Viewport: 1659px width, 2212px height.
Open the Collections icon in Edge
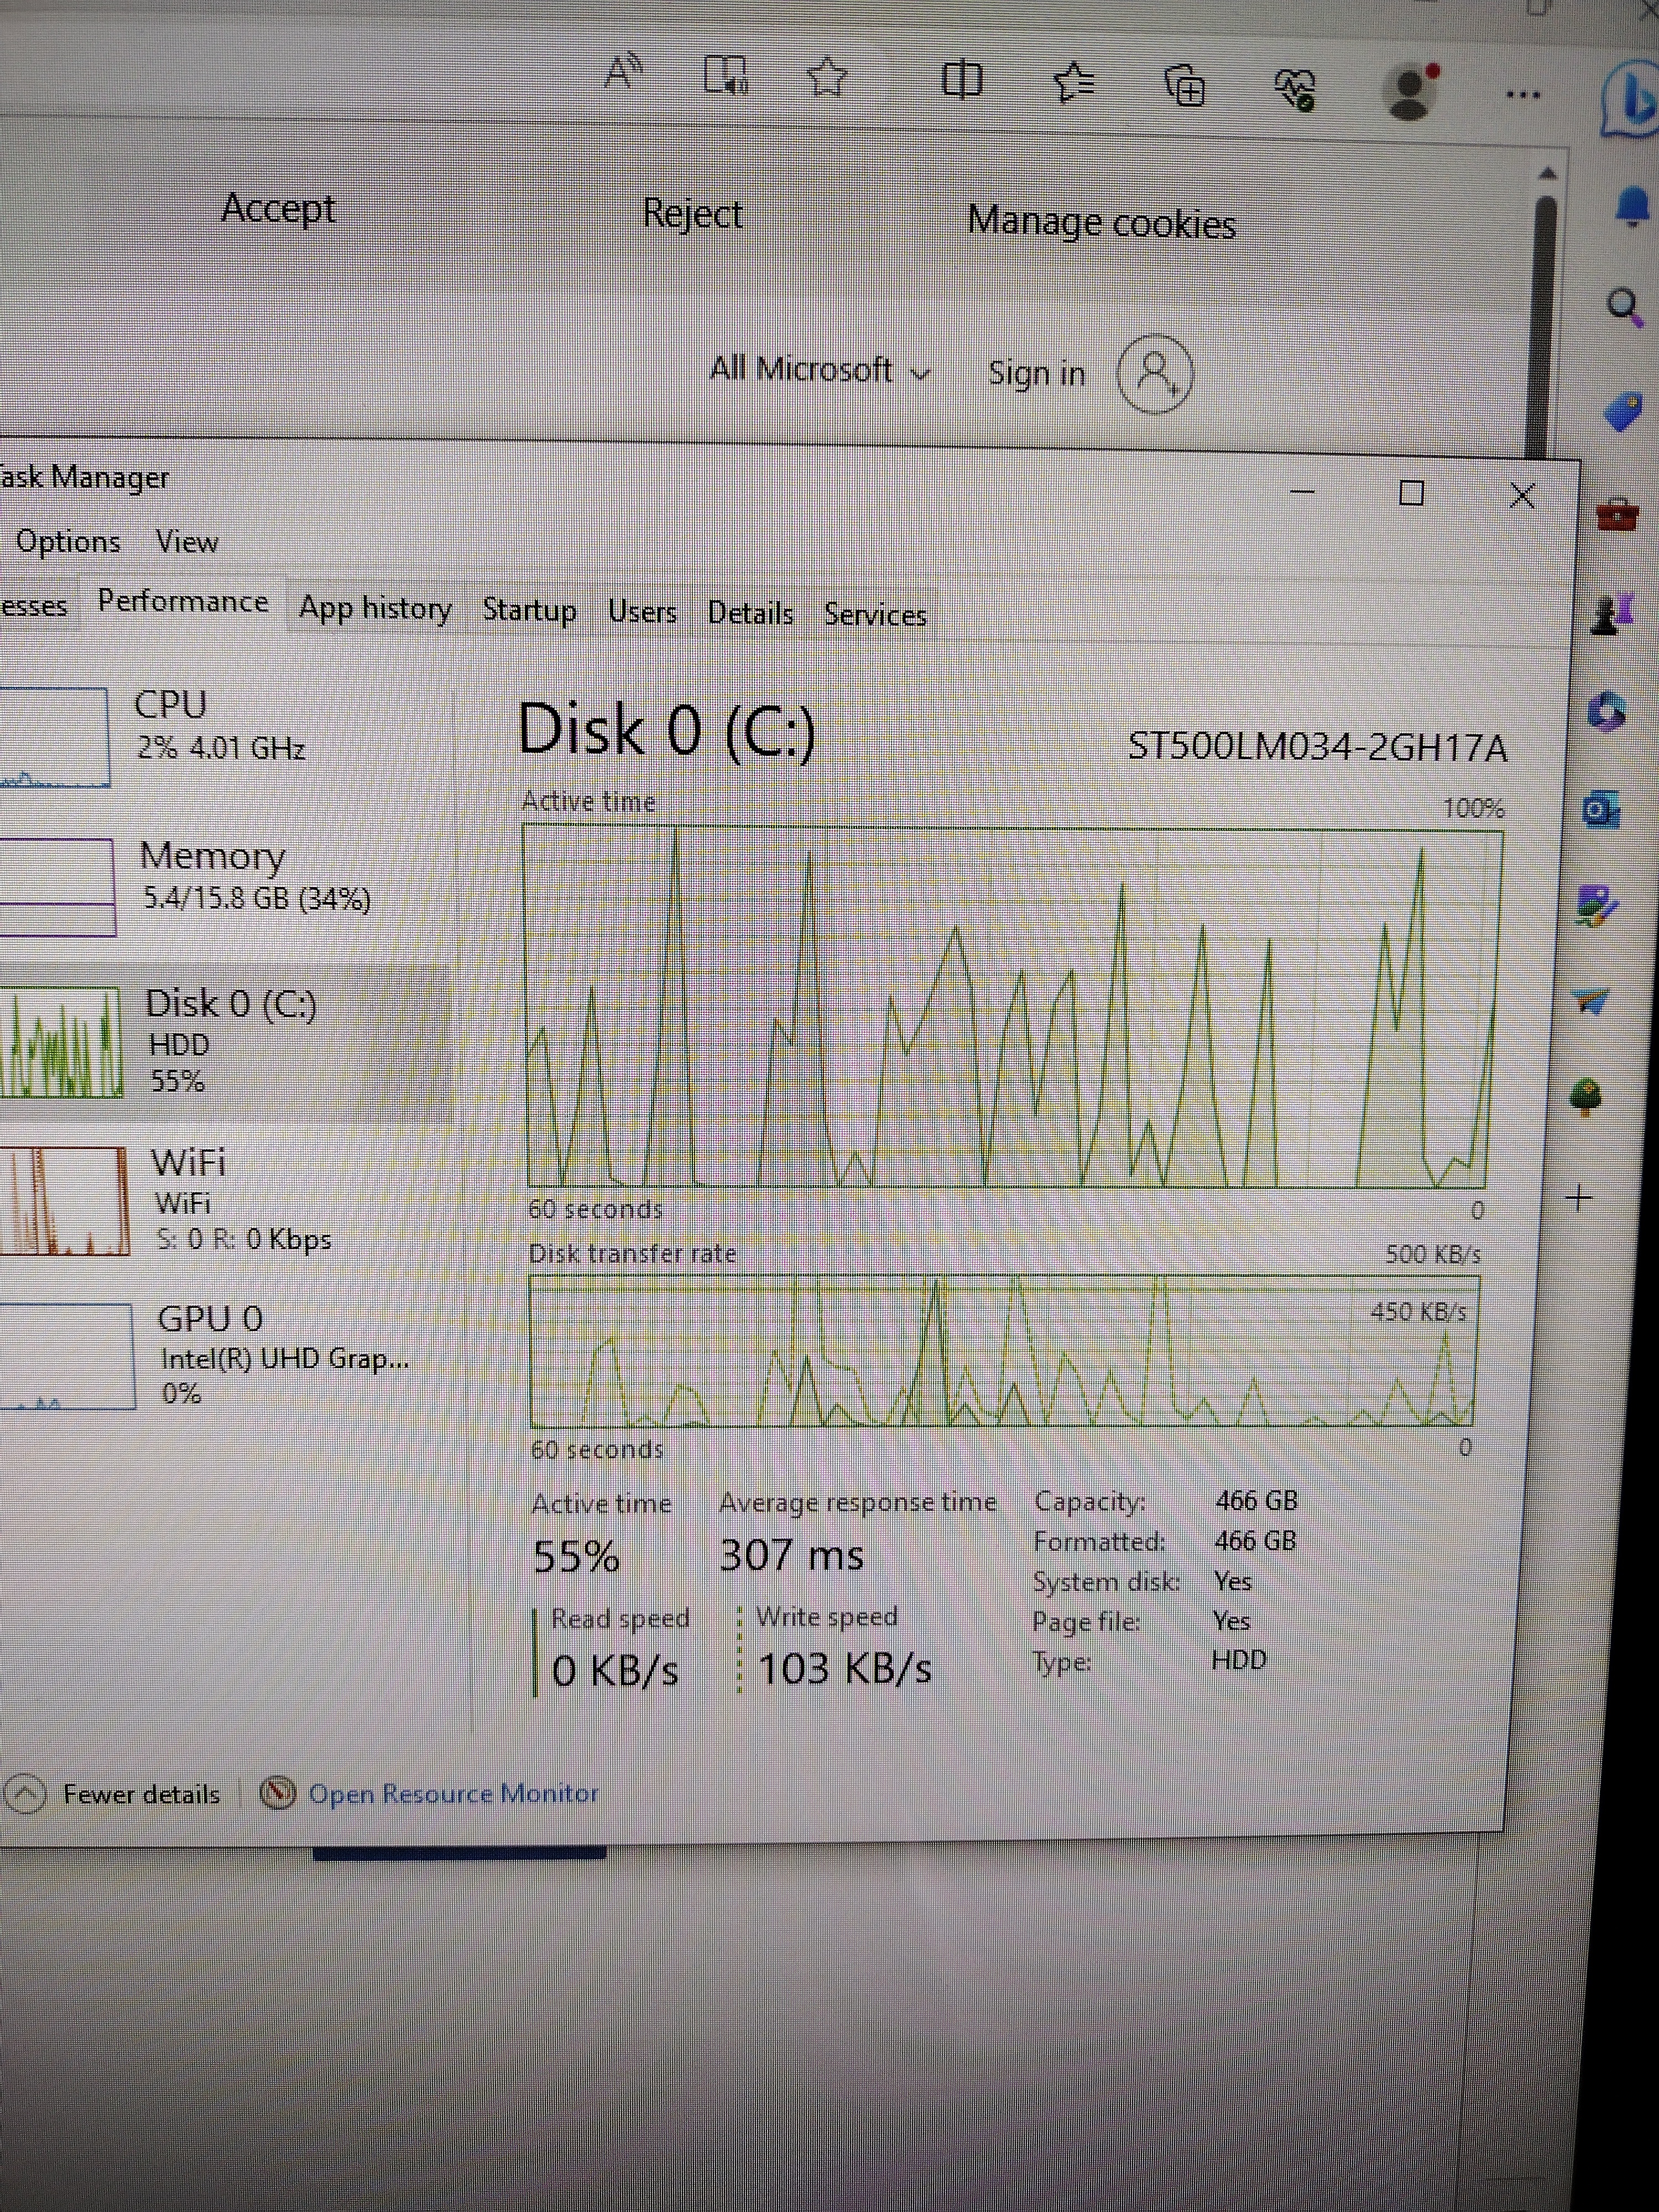[1186, 87]
